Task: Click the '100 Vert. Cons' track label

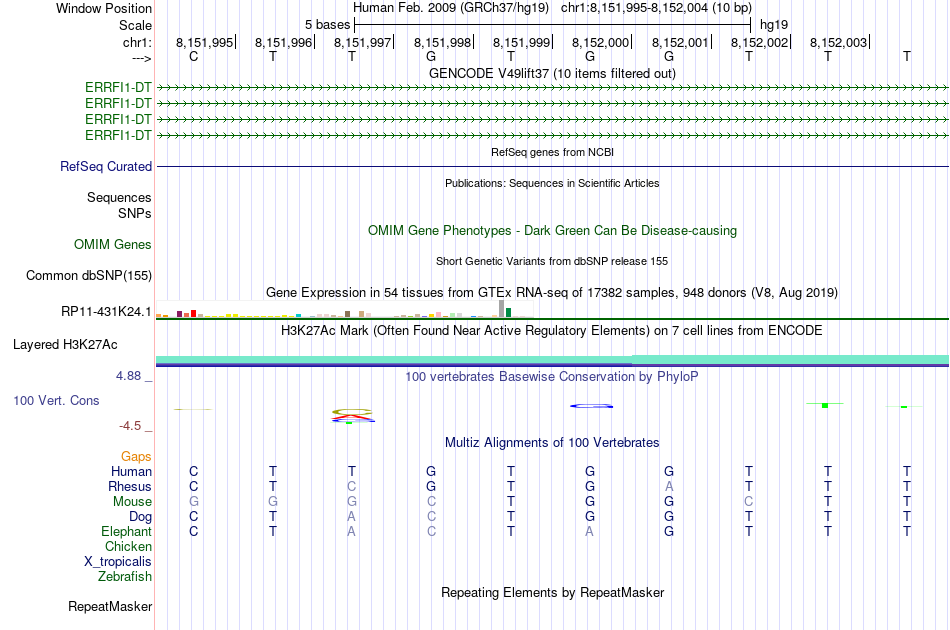Action: (x=56, y=400)
